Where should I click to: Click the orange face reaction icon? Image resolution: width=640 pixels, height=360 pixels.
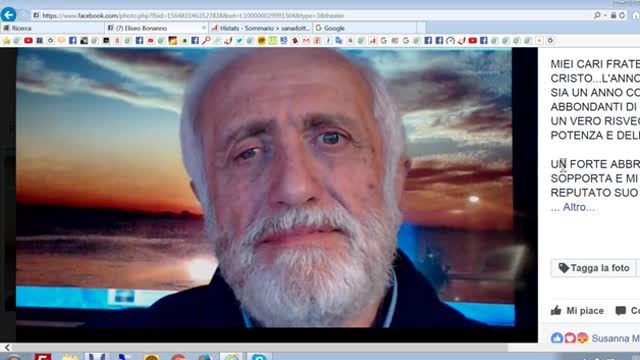click(583, 338)
